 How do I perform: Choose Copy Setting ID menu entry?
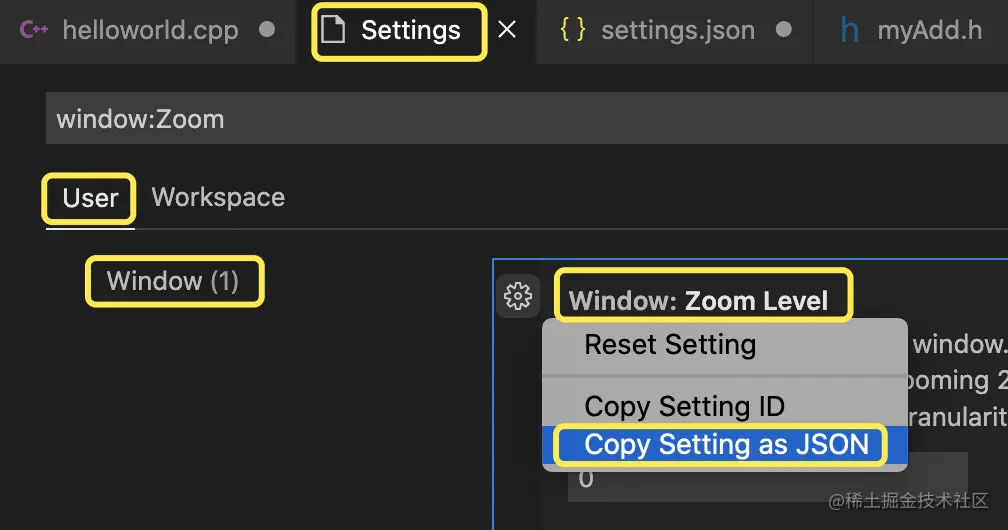684,407
